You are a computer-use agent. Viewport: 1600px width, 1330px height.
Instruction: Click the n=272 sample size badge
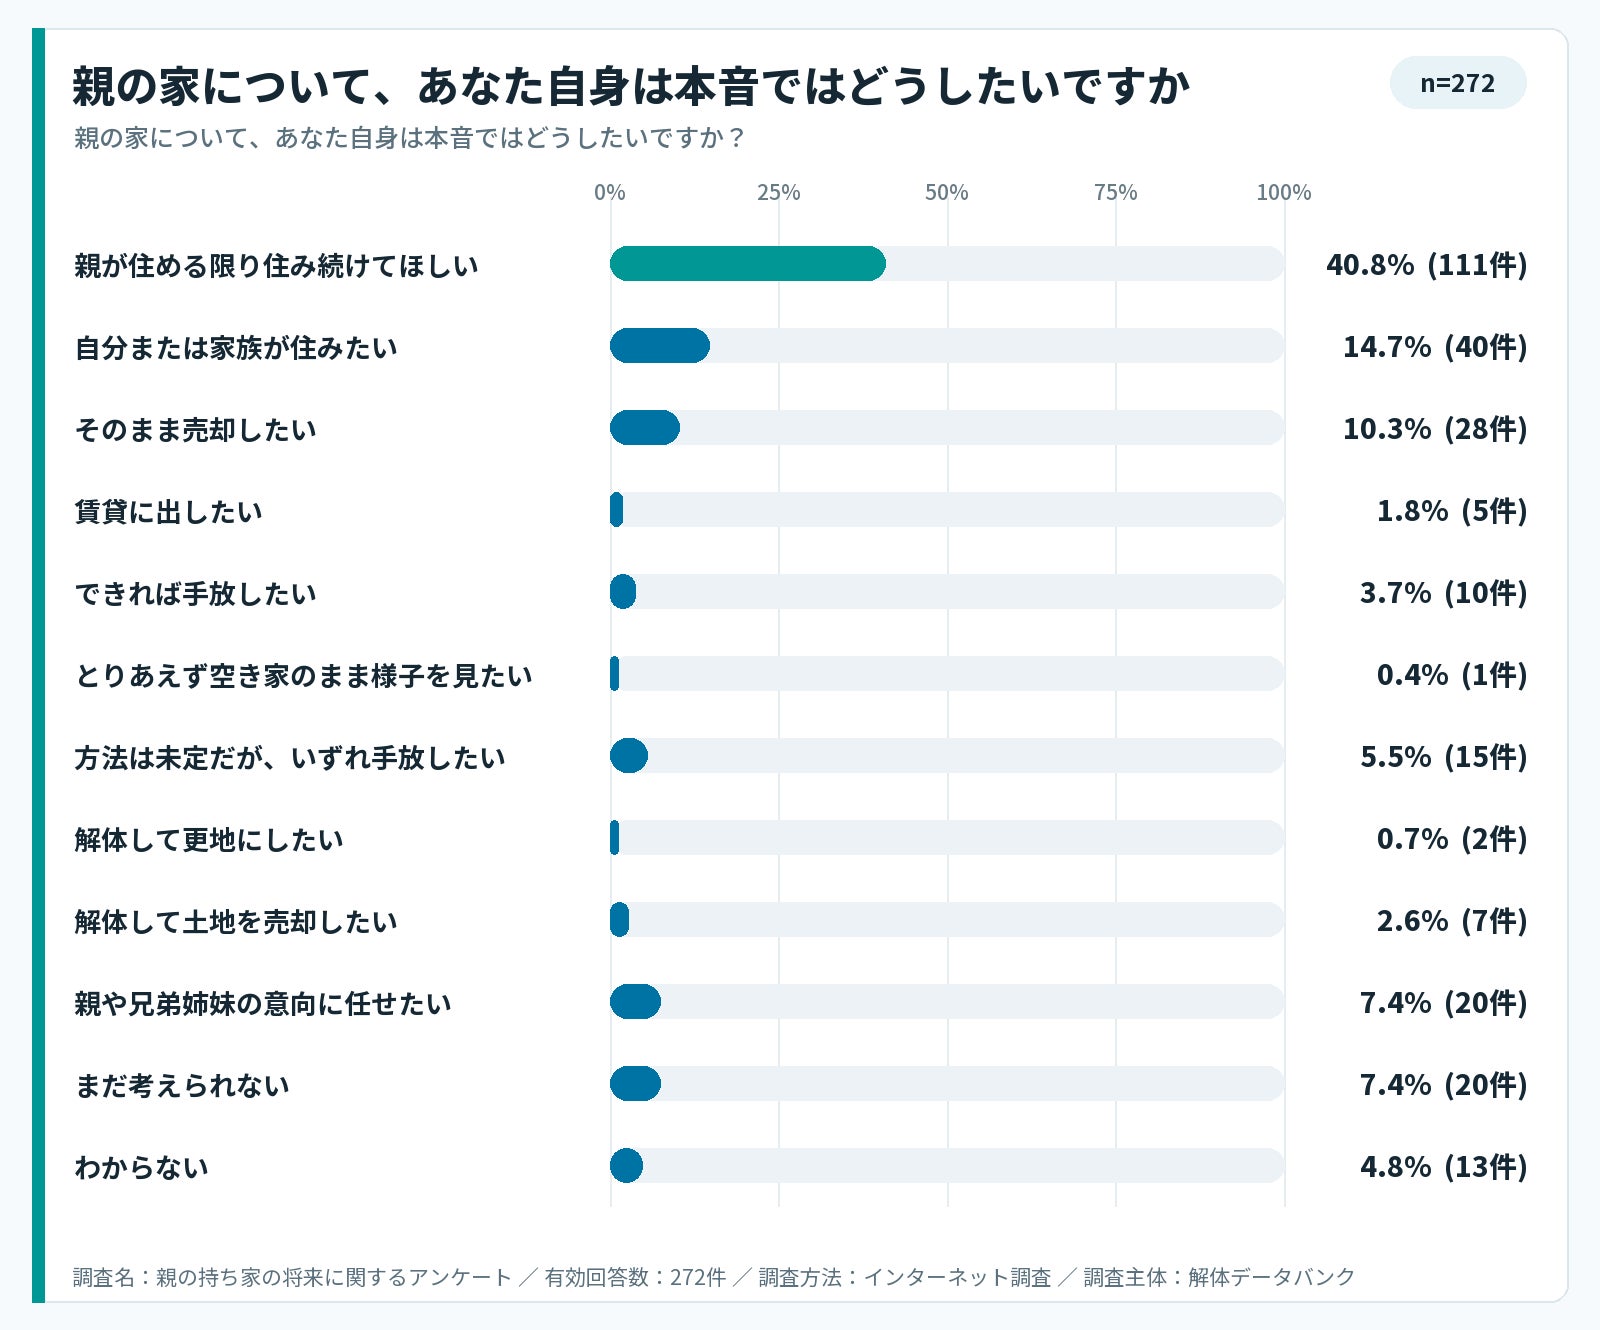[1457, 83]
